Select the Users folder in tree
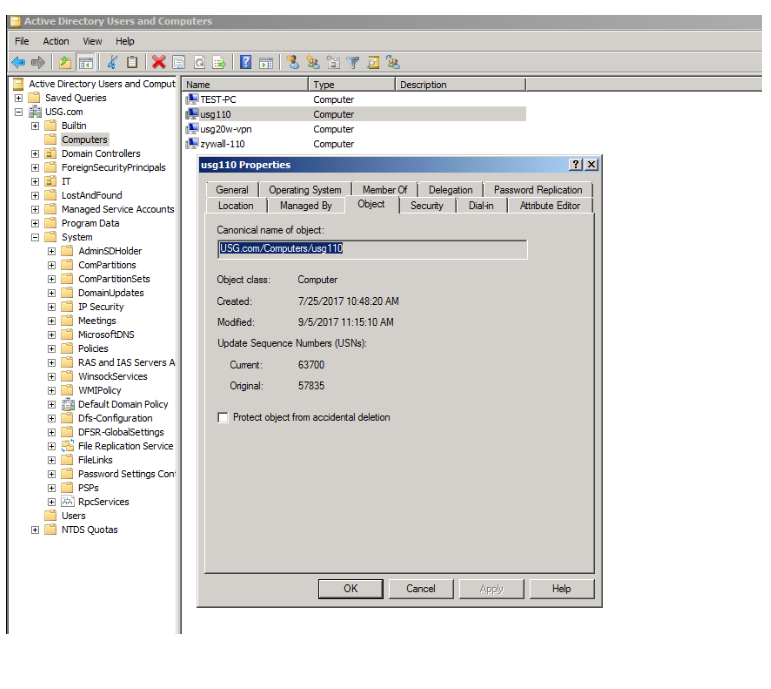Image resolution: width=771 pixels, height=689 pixels. click(73, 516)
